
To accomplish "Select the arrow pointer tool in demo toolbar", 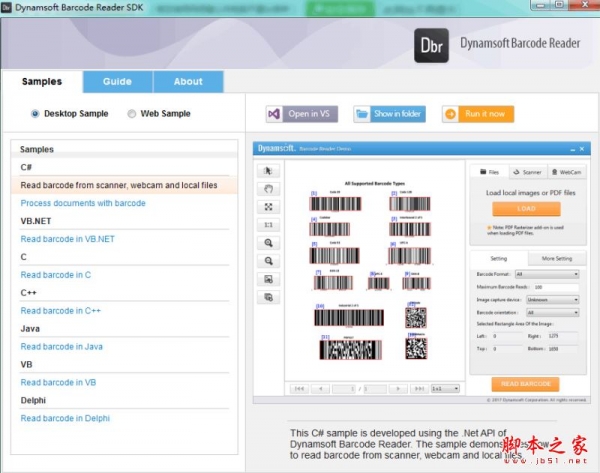I will click(268, 171).
